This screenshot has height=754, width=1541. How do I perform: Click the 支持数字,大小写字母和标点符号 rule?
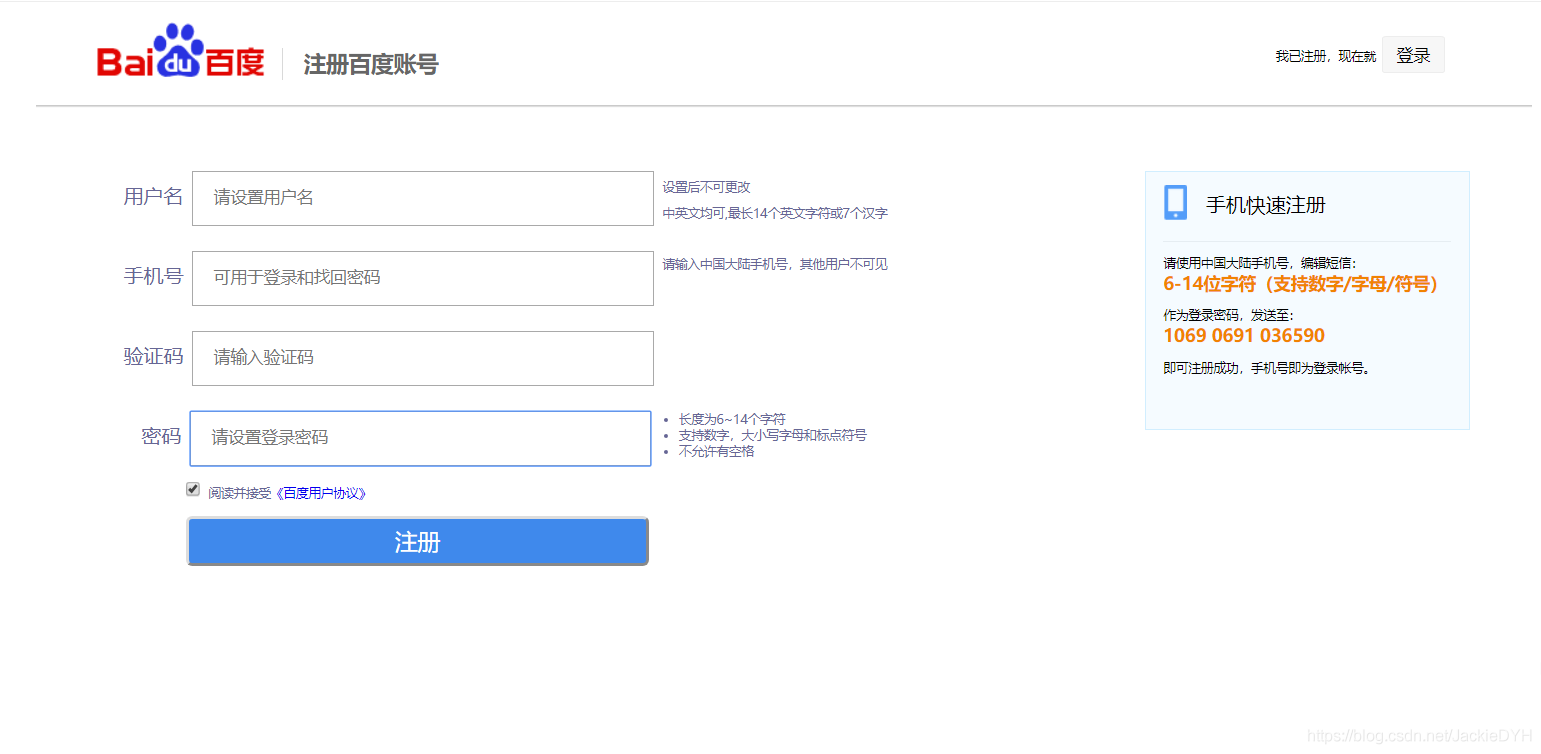pyautogui.click(x=772, y=435)
